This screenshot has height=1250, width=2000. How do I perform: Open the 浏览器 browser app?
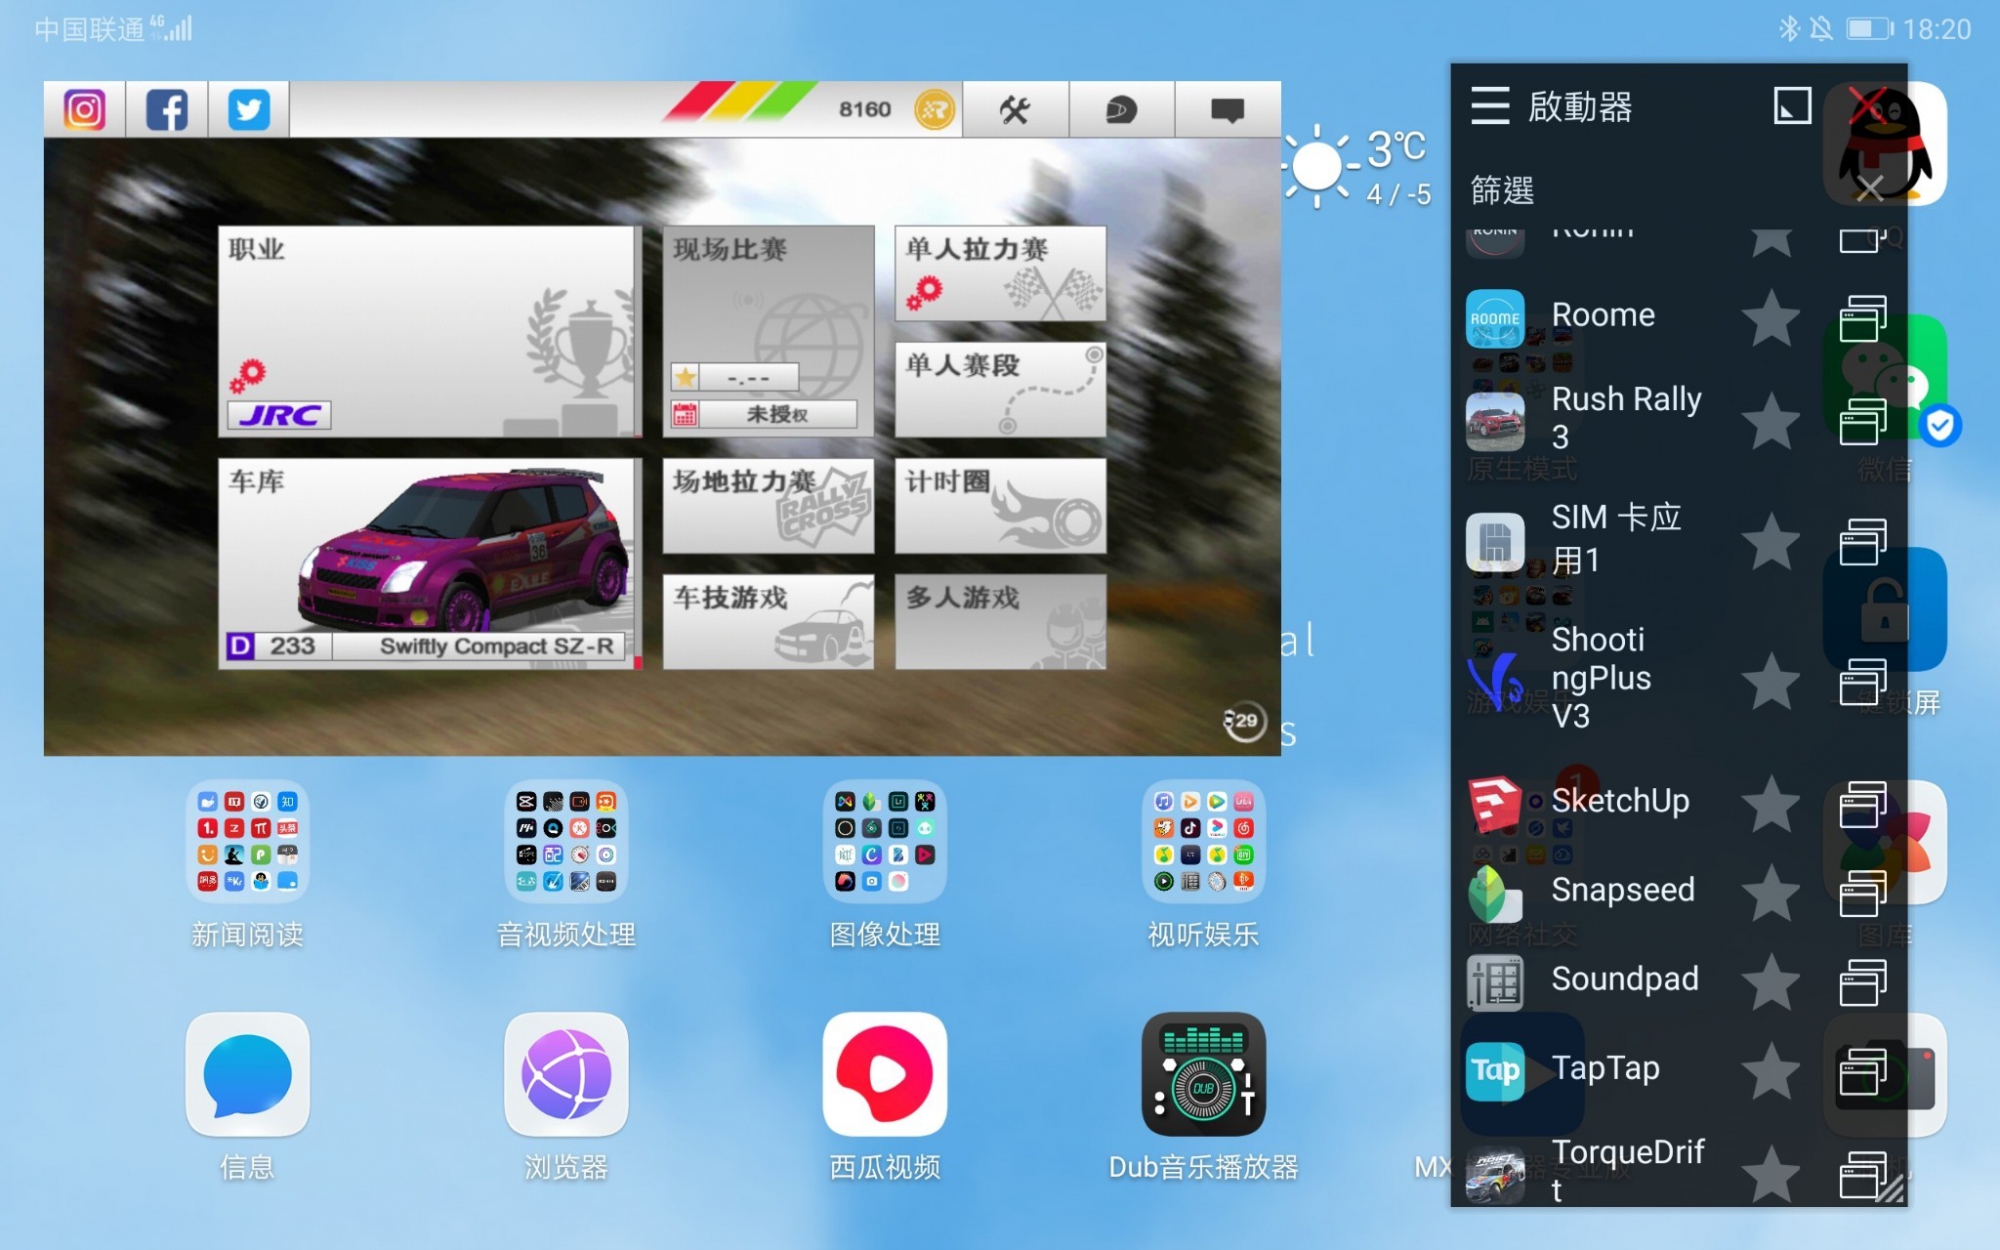pyautogui.click(x=566, y=1075)
